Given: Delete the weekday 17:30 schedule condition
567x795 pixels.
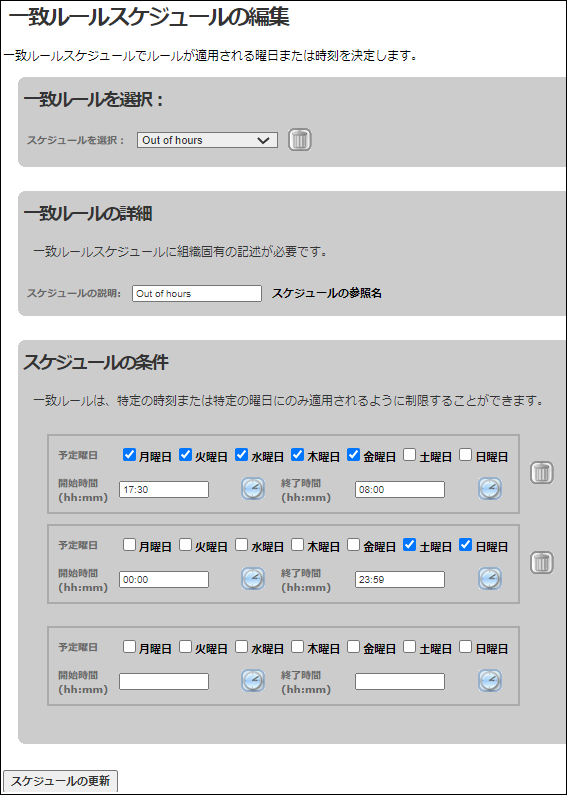Looking at the screenshot, I should pyautogui.click(x=542, y=473).
